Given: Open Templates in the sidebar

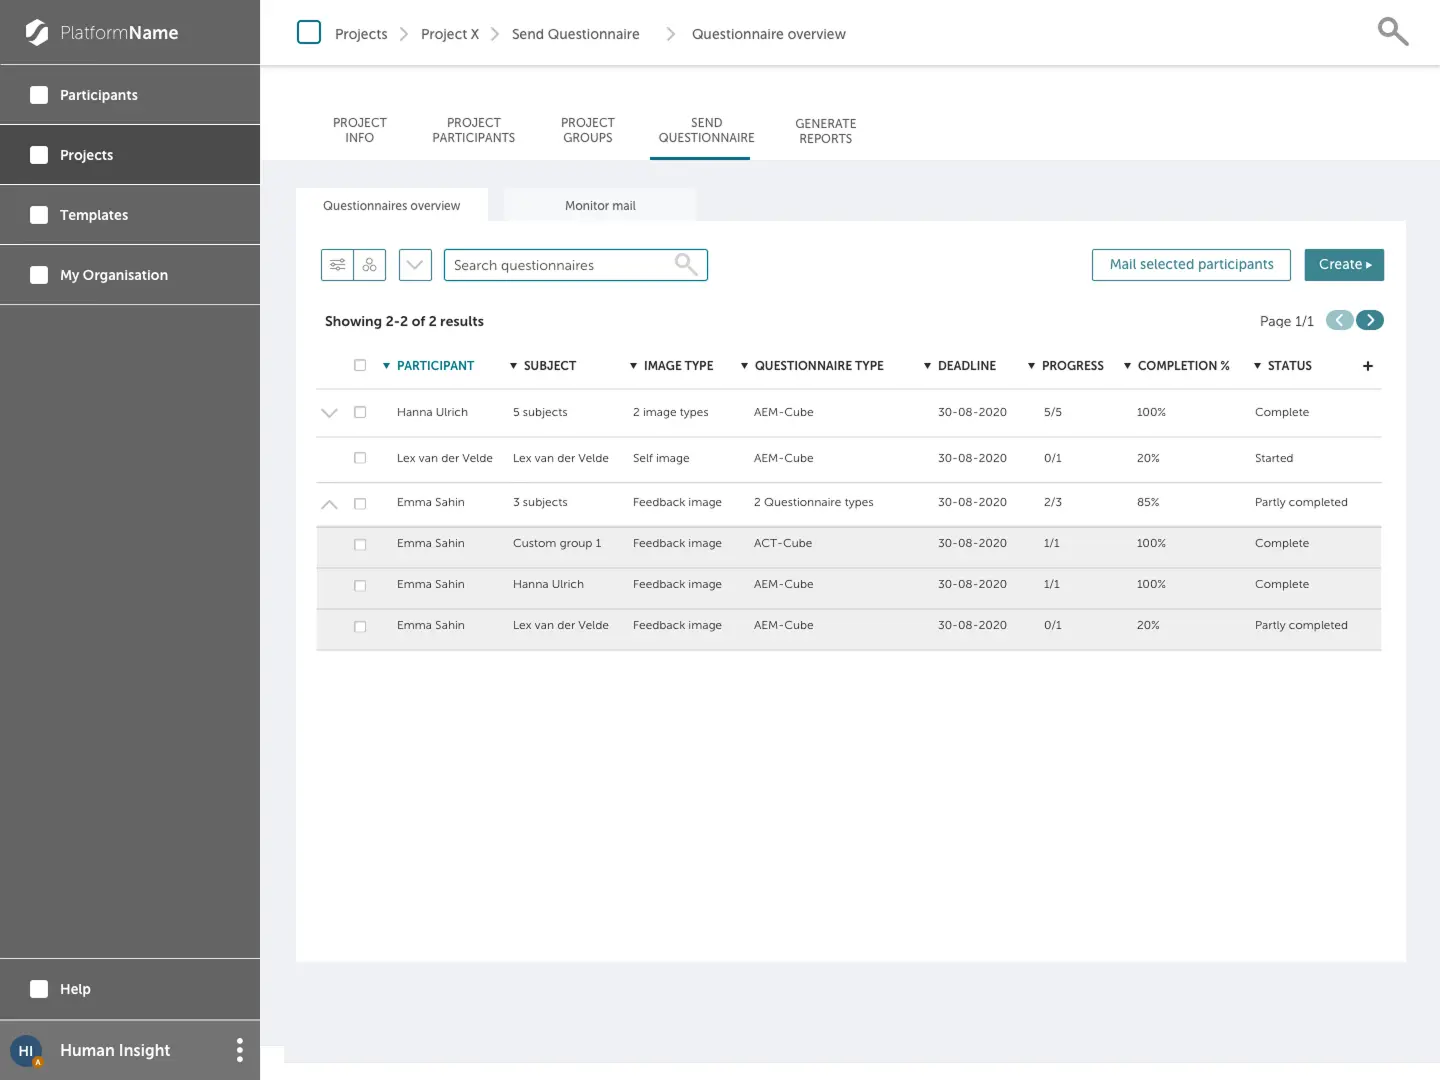Looking at the screenshot, I should click(x=130, y=215).
